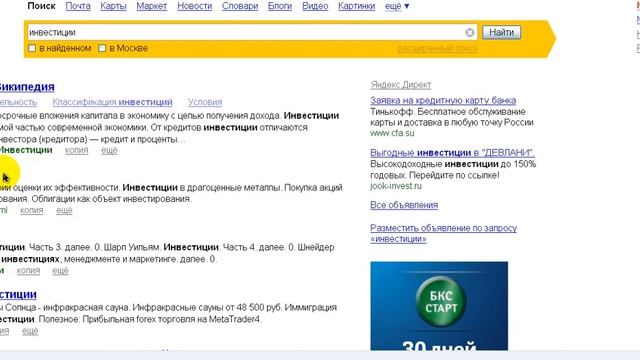Image resolution: width=640 pixels, height=360 pixels.
Task: Open the 'Все объявления' link
Action: [x=404, y=205]
